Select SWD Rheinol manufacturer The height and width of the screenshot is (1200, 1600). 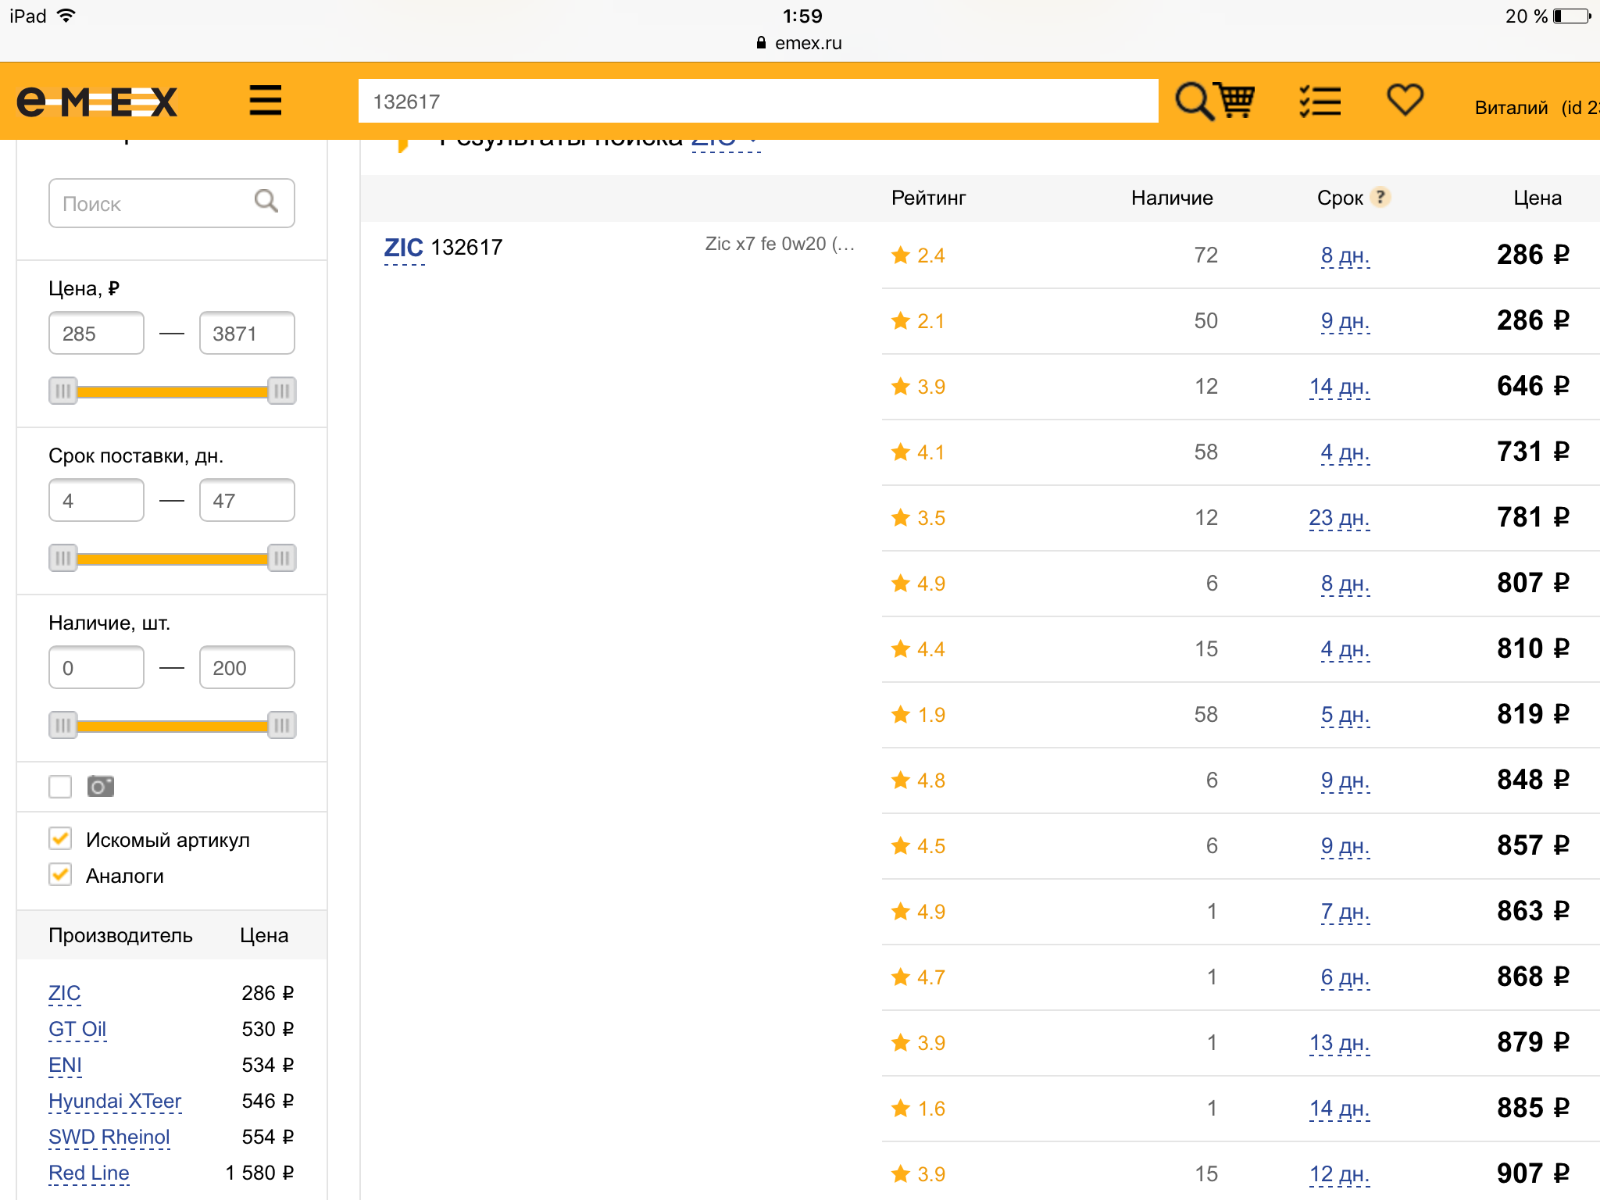109,1137
